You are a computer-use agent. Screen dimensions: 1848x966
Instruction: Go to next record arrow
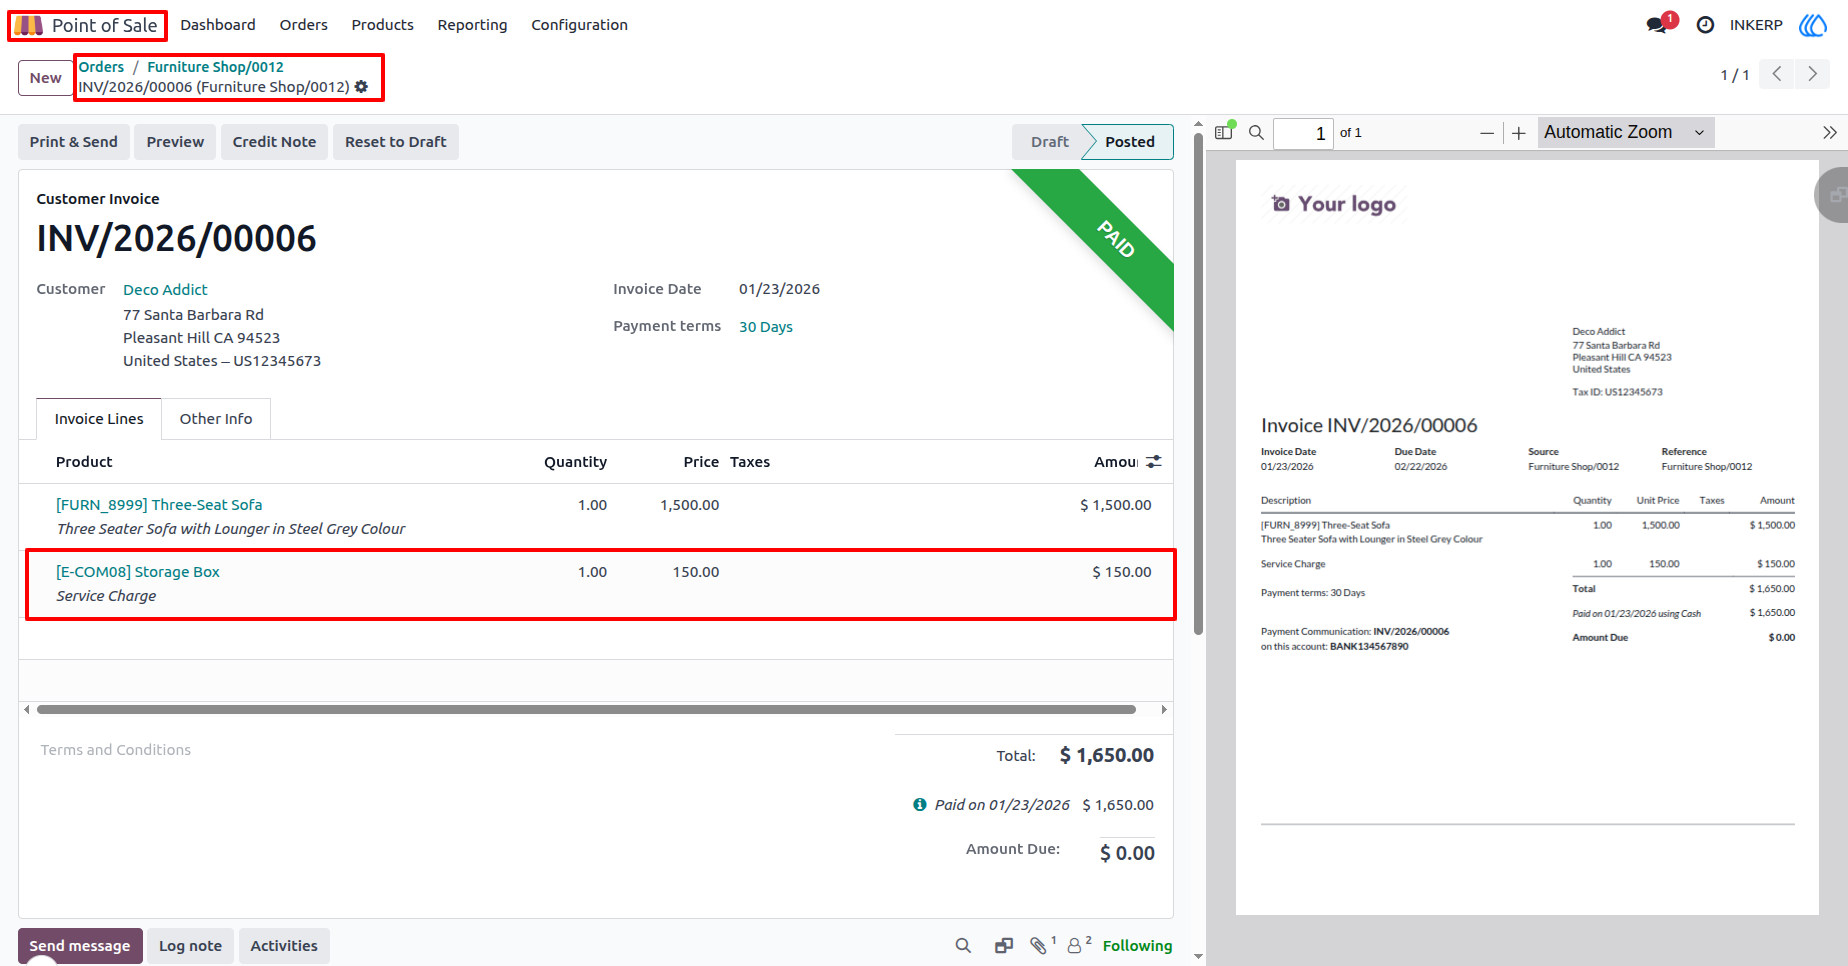(1812, 74)
